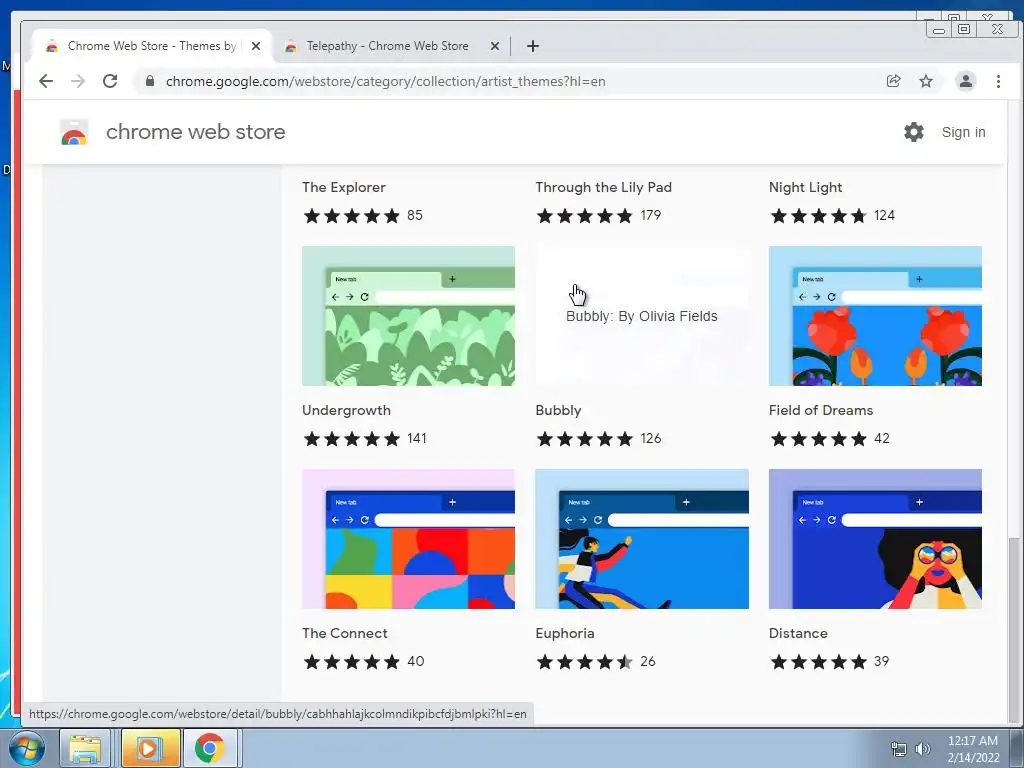This screenshot has height=768, width=1024.
Task: Click The Connect's 40 ratings count
Action: pos(415,662)
